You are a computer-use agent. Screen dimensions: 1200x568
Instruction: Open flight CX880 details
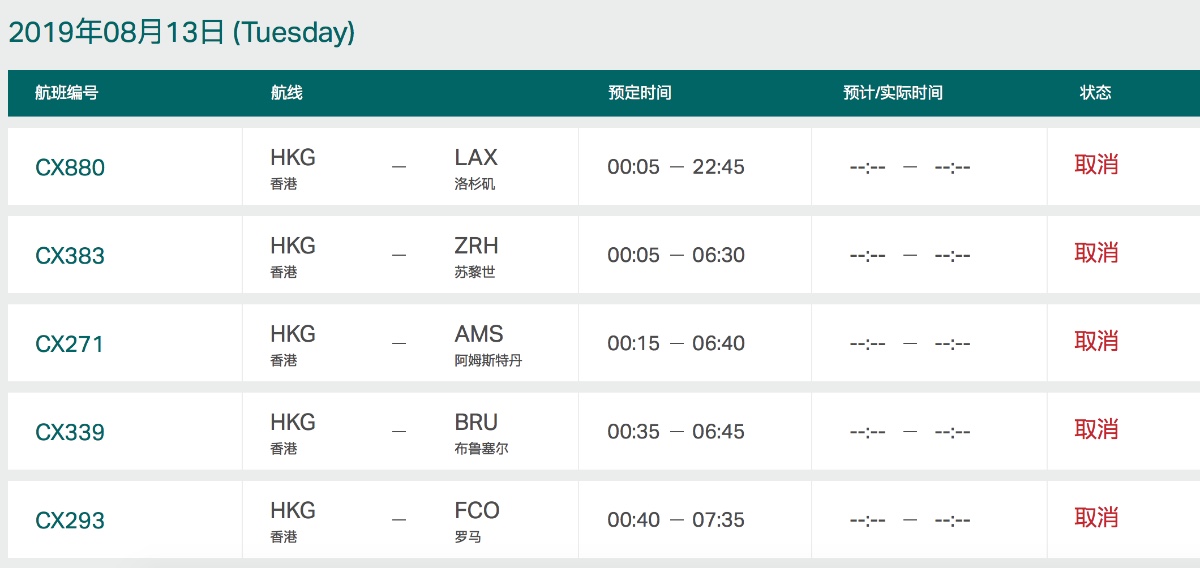(70, 167)
